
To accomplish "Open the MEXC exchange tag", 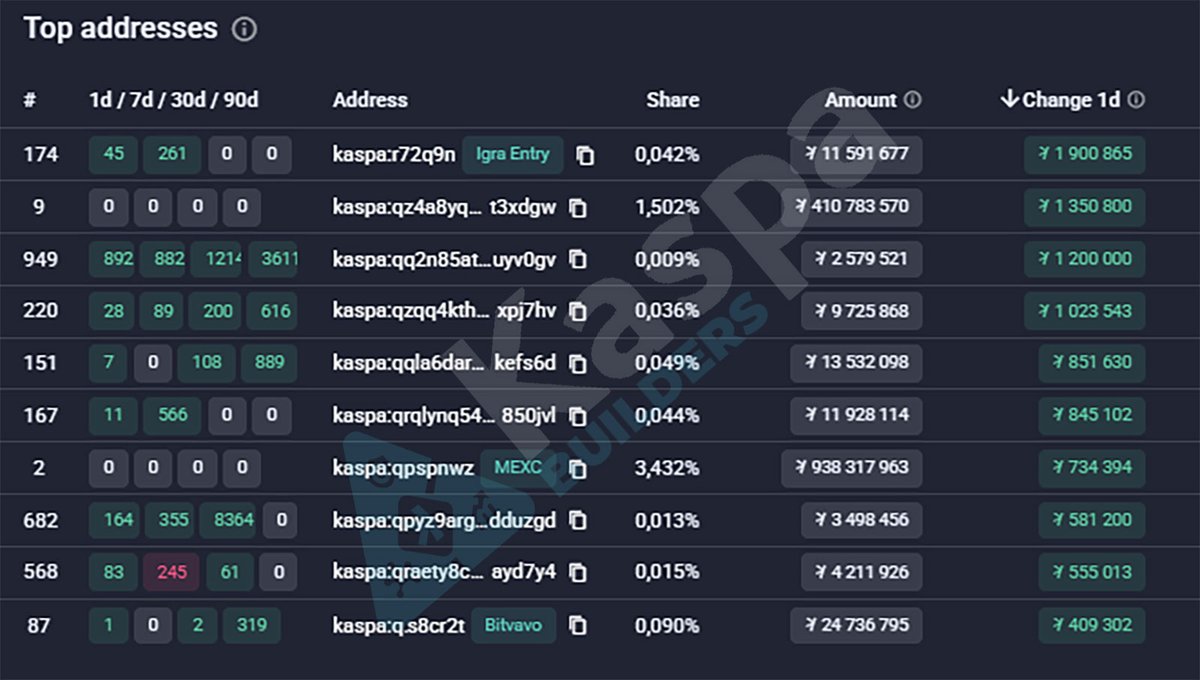I will point(518,468).
